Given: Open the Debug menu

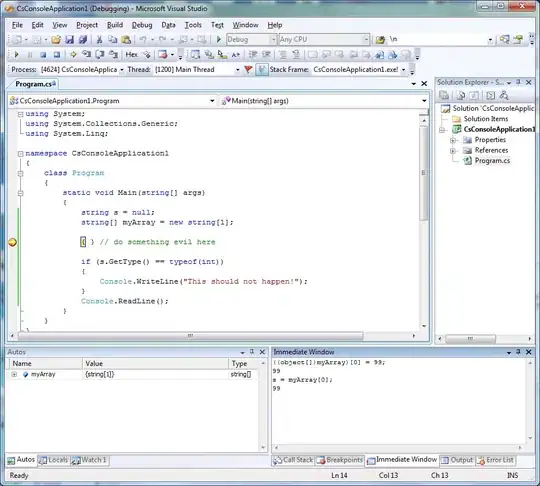Looking at the screenshot, I should pyautogui.click(x=142, y=25).
